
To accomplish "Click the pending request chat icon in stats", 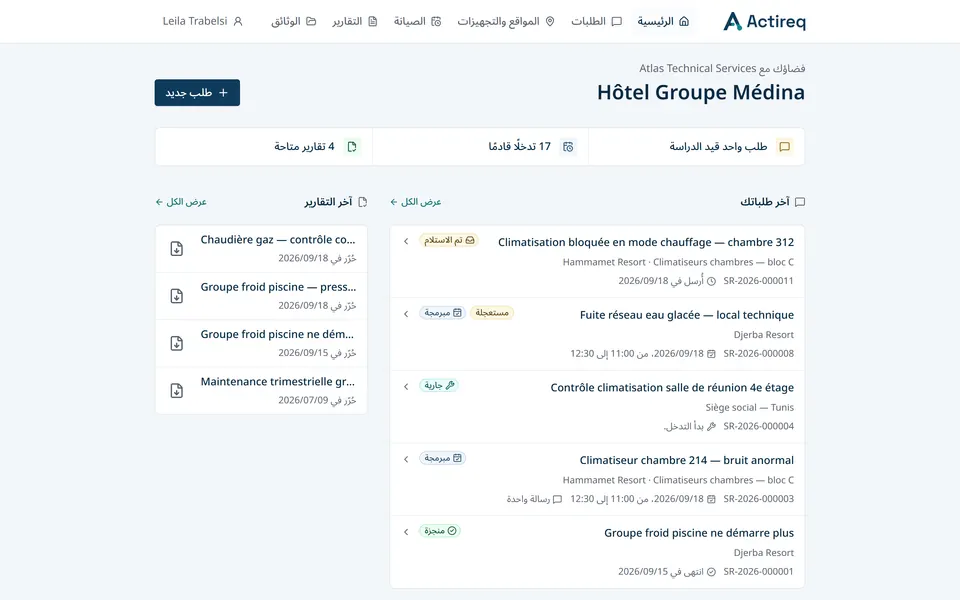I will pyautogui.click(x=784, y=146).
